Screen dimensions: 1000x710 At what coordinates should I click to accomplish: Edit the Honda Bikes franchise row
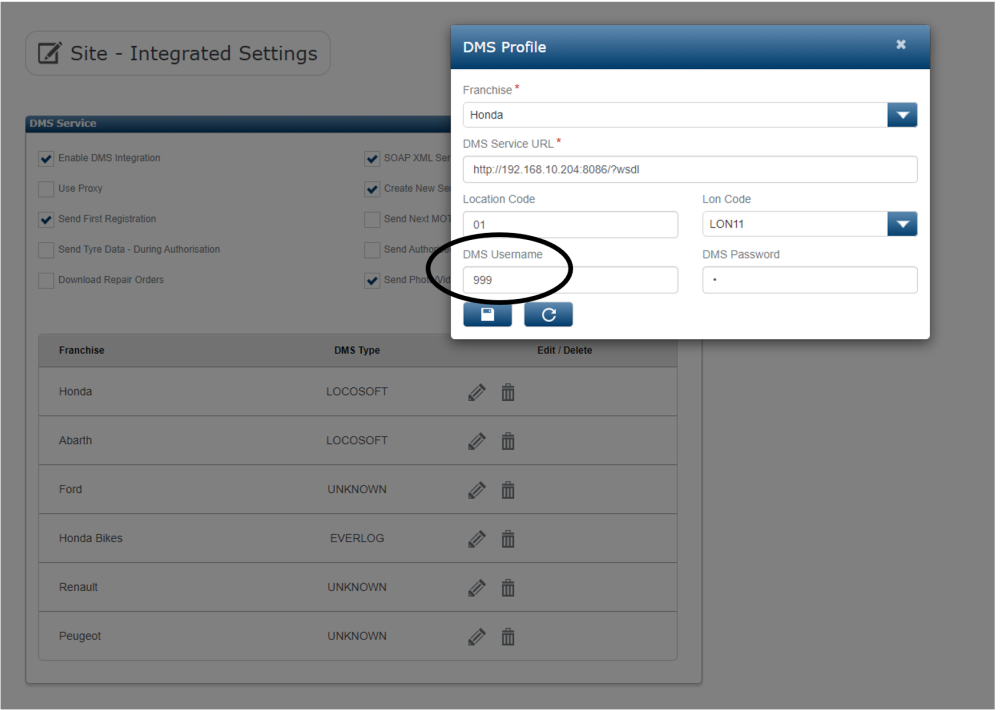tap(476, 539)
